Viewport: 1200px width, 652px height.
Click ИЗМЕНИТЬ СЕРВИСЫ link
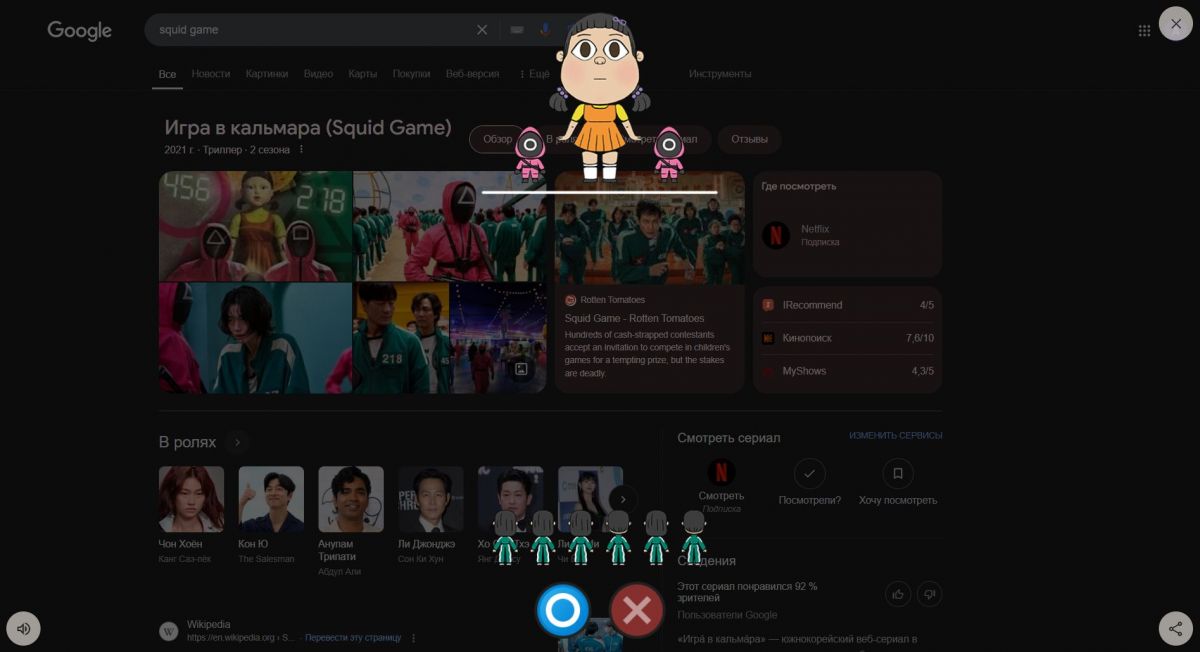point(896,436)
